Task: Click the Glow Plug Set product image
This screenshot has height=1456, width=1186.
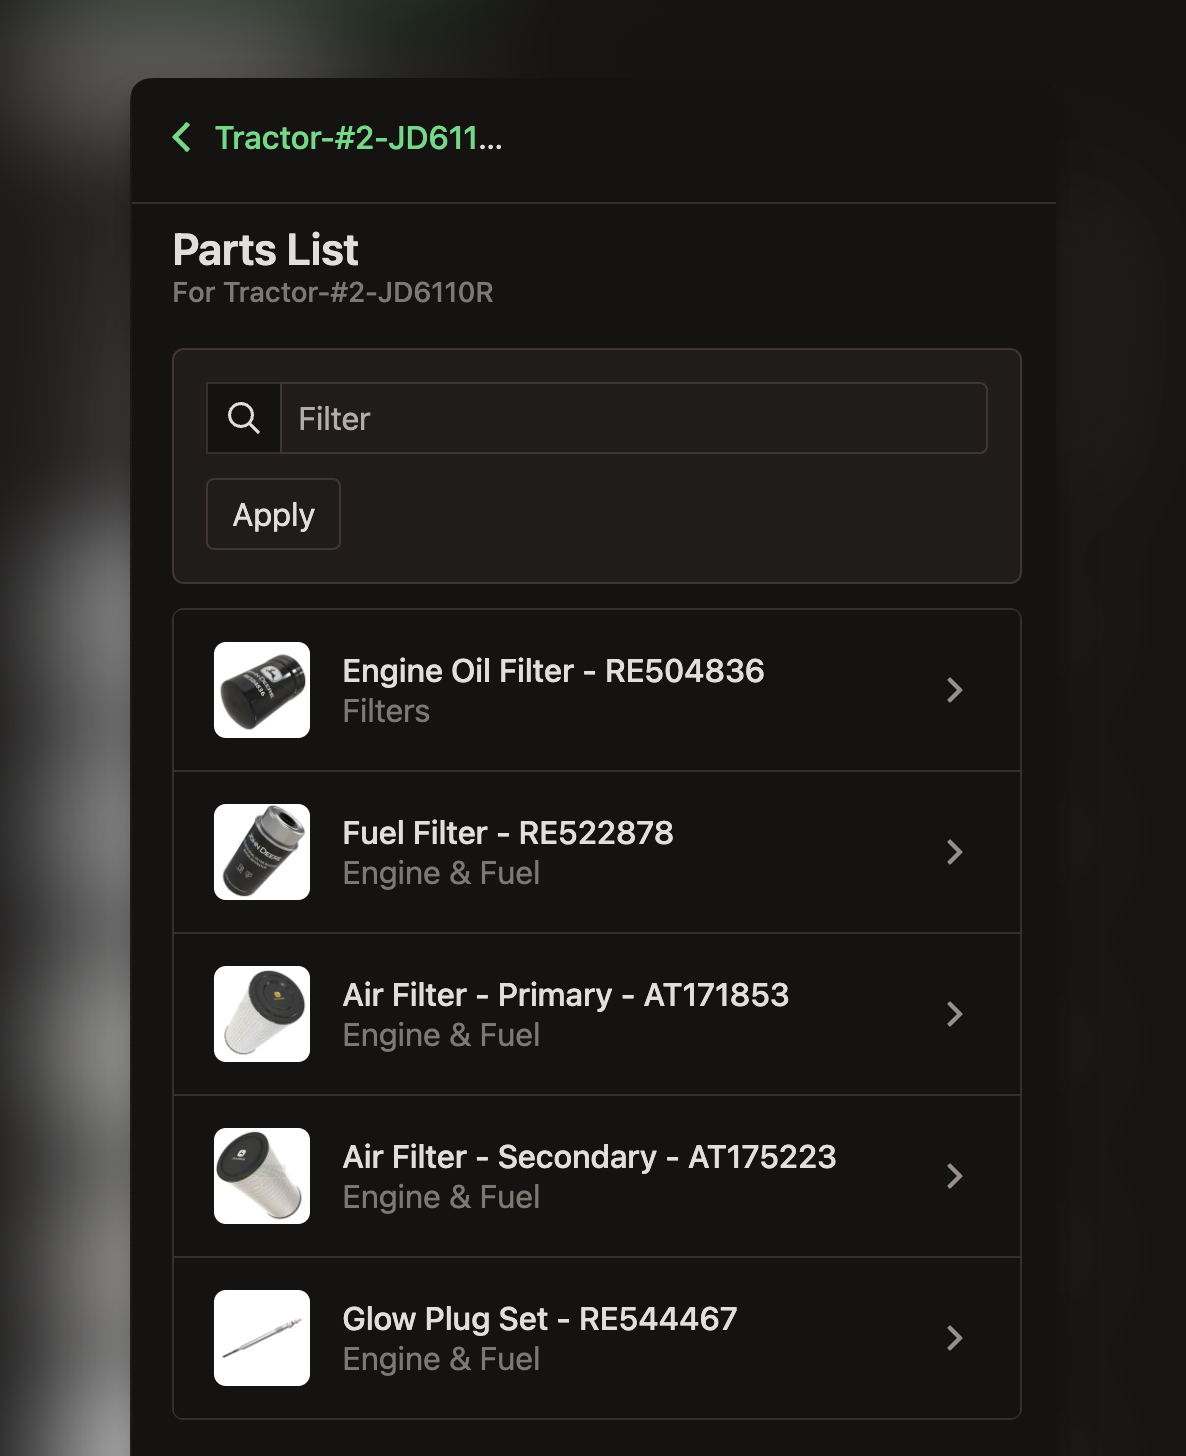Action: 261,1338
